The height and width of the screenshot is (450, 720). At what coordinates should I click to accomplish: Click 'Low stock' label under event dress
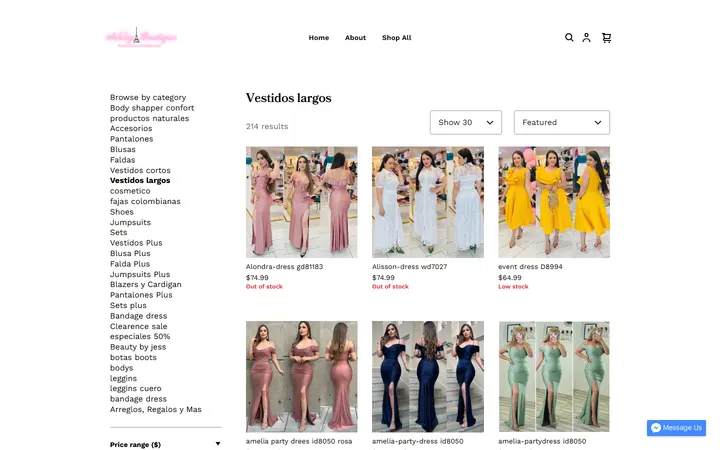click(513, 287)
